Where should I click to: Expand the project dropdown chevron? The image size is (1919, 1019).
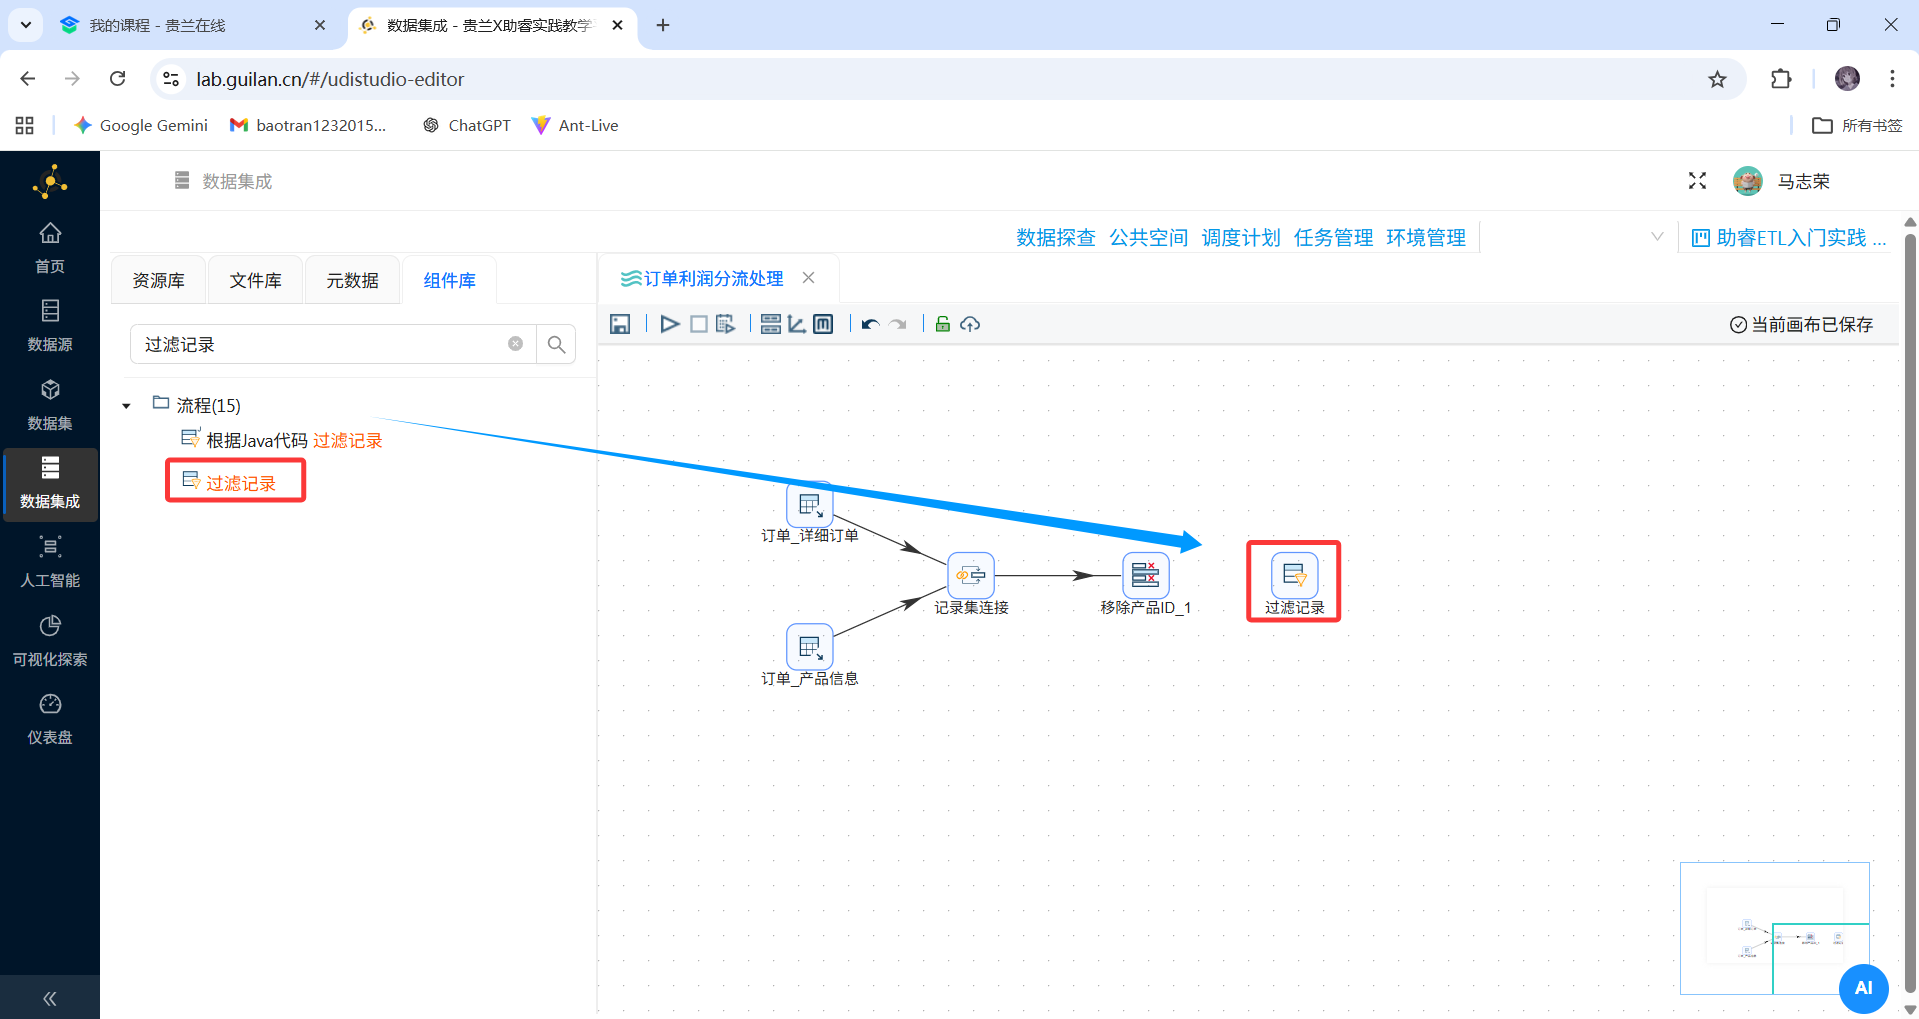[1657, 237]
